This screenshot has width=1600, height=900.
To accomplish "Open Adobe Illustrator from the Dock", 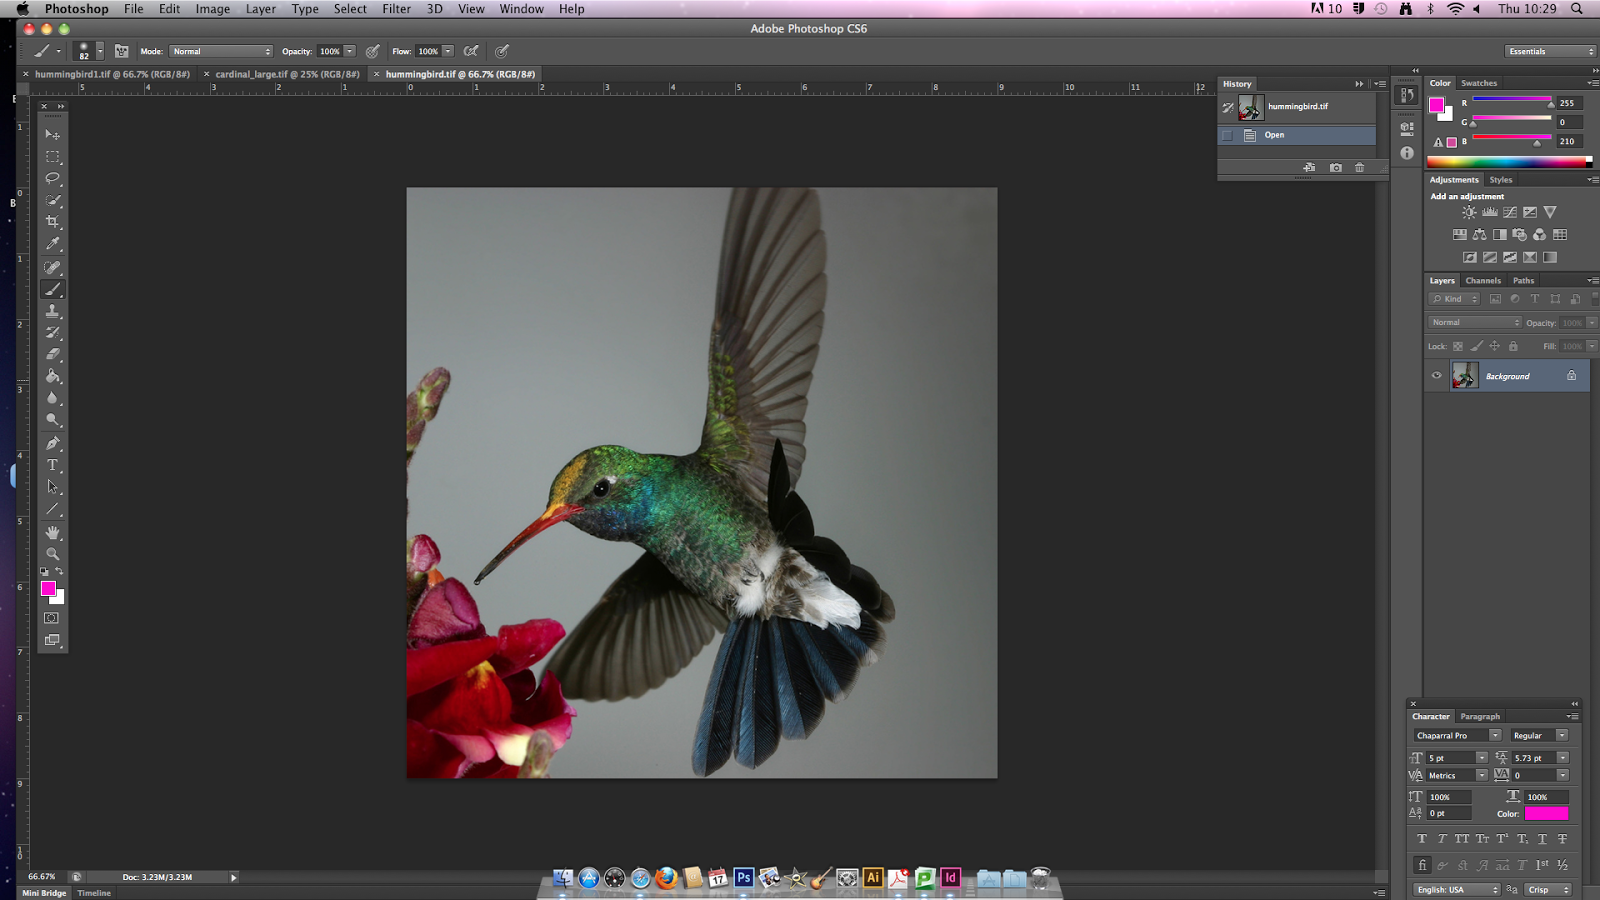I will coord(873,878).
